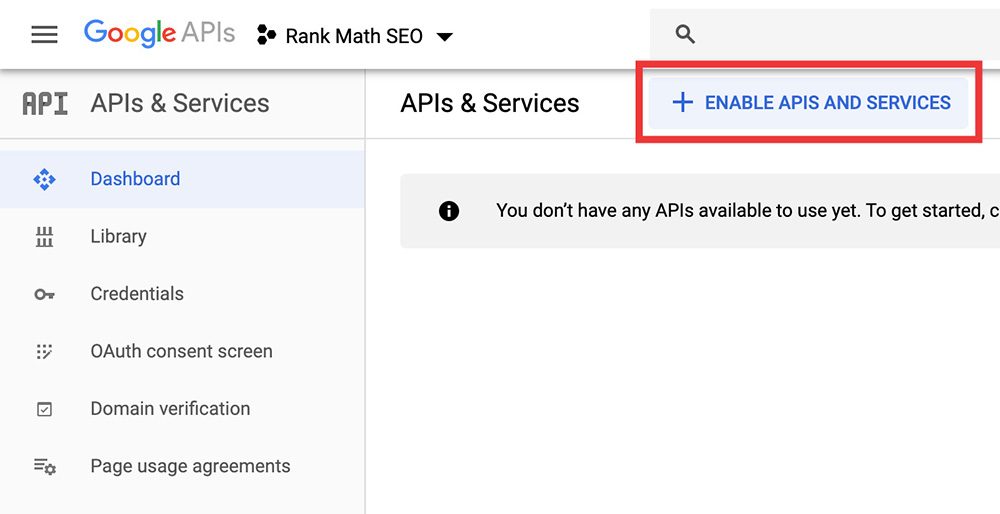Open the Page usage agreements link
This screenshot has width=1000, height=514.
[x=190, y=467]
